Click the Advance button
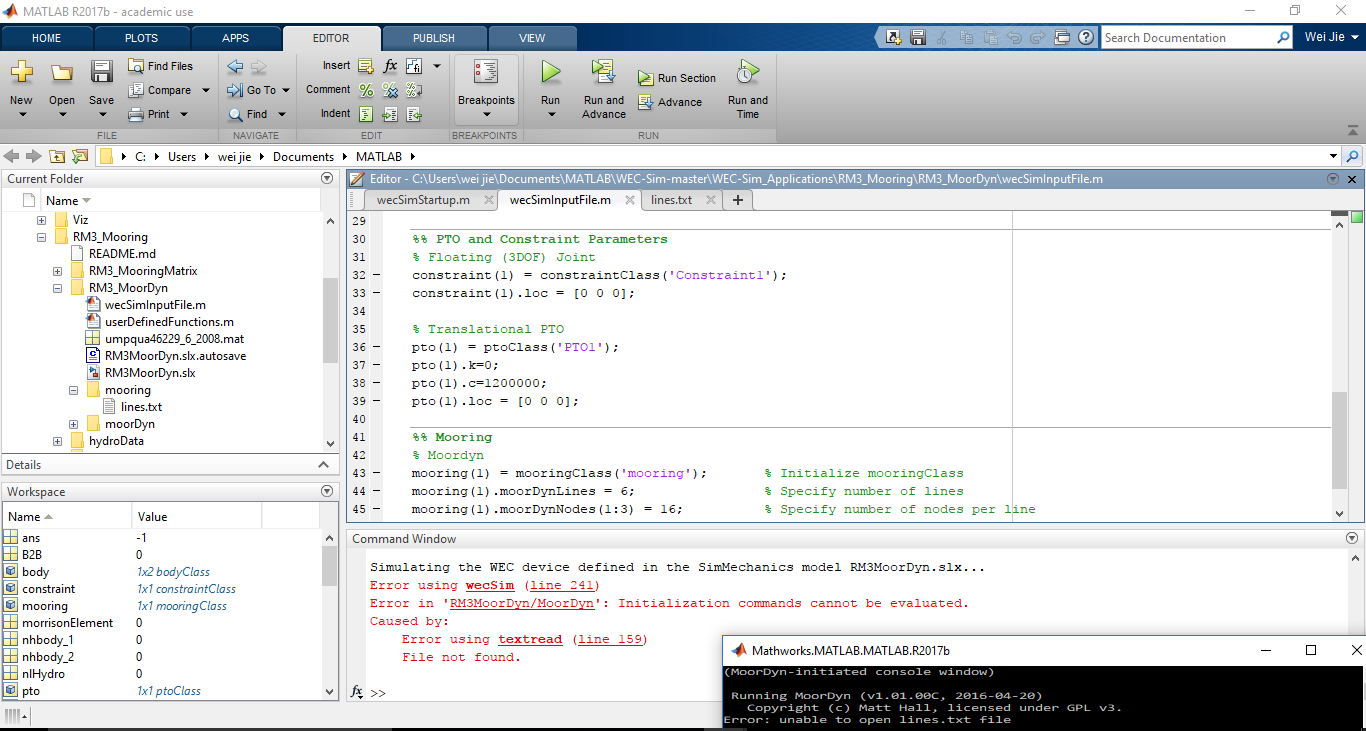 click(670, 102)
